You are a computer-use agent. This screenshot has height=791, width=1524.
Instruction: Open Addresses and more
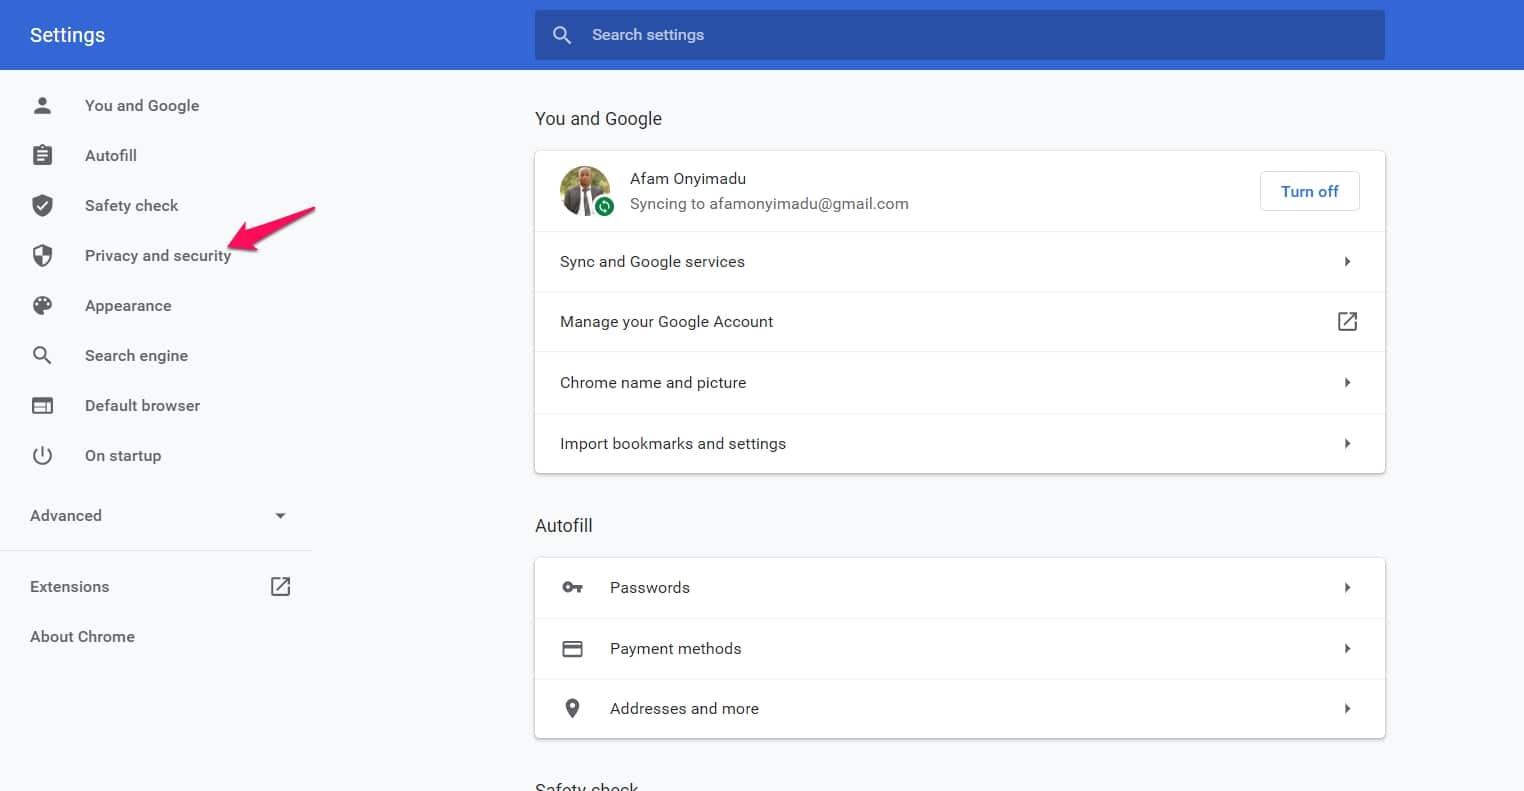(960, 708)
